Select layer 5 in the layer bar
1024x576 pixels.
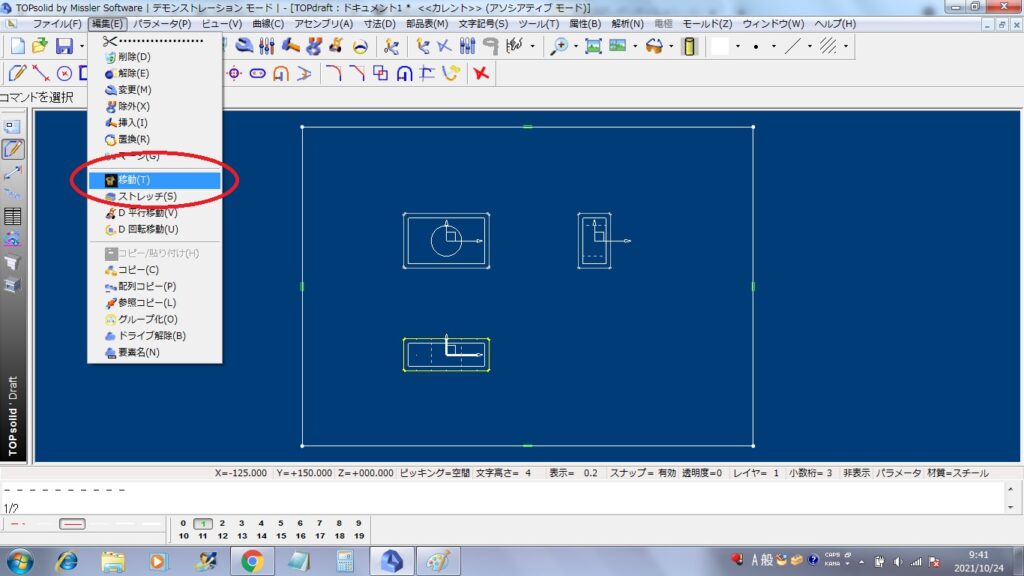(x=281, y=523)
